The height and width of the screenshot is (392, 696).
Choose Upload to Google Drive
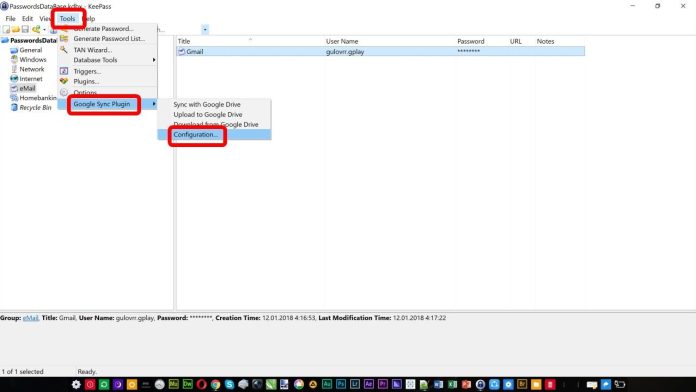click(208, 115)
